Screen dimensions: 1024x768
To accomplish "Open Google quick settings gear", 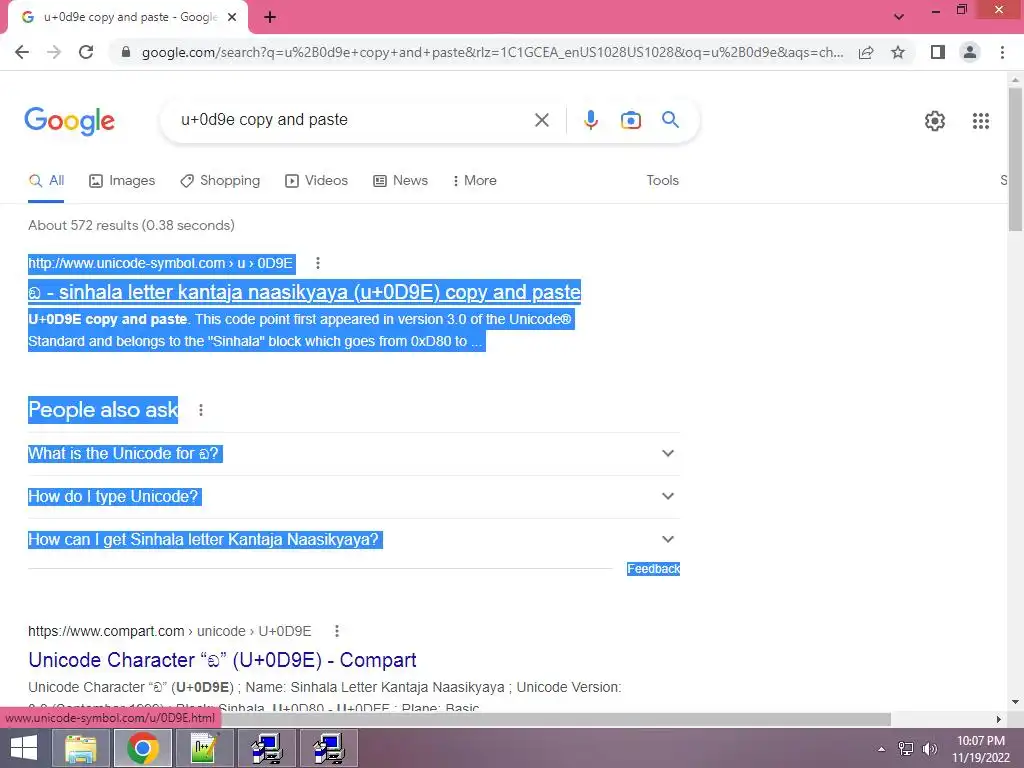I will pyautogui.click(x=935, y=121).
